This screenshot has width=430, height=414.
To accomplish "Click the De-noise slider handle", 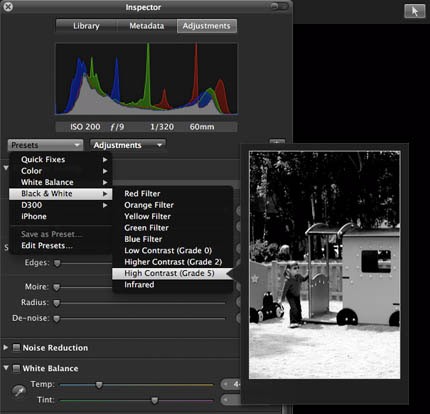I will tap(57, 319).
